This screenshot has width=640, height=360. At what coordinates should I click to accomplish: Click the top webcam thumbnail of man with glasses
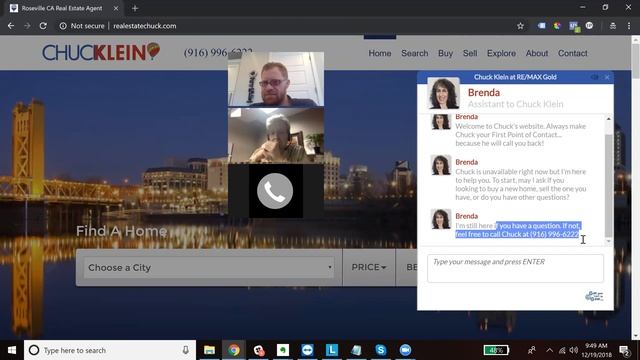[x=276, y=79]
